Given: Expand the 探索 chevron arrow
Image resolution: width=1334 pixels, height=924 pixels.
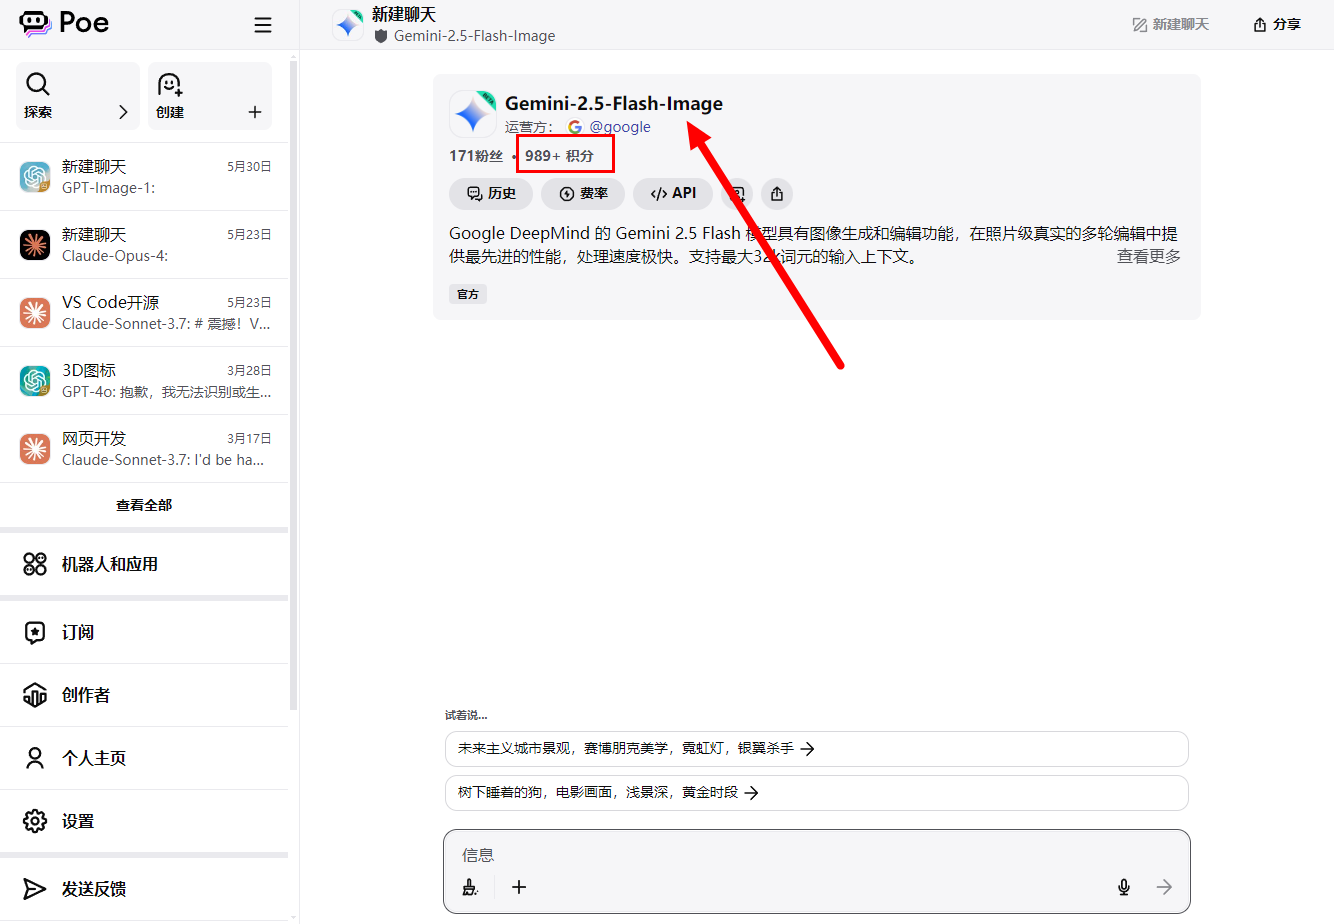Looking at the screenshot, I should 123,112.
